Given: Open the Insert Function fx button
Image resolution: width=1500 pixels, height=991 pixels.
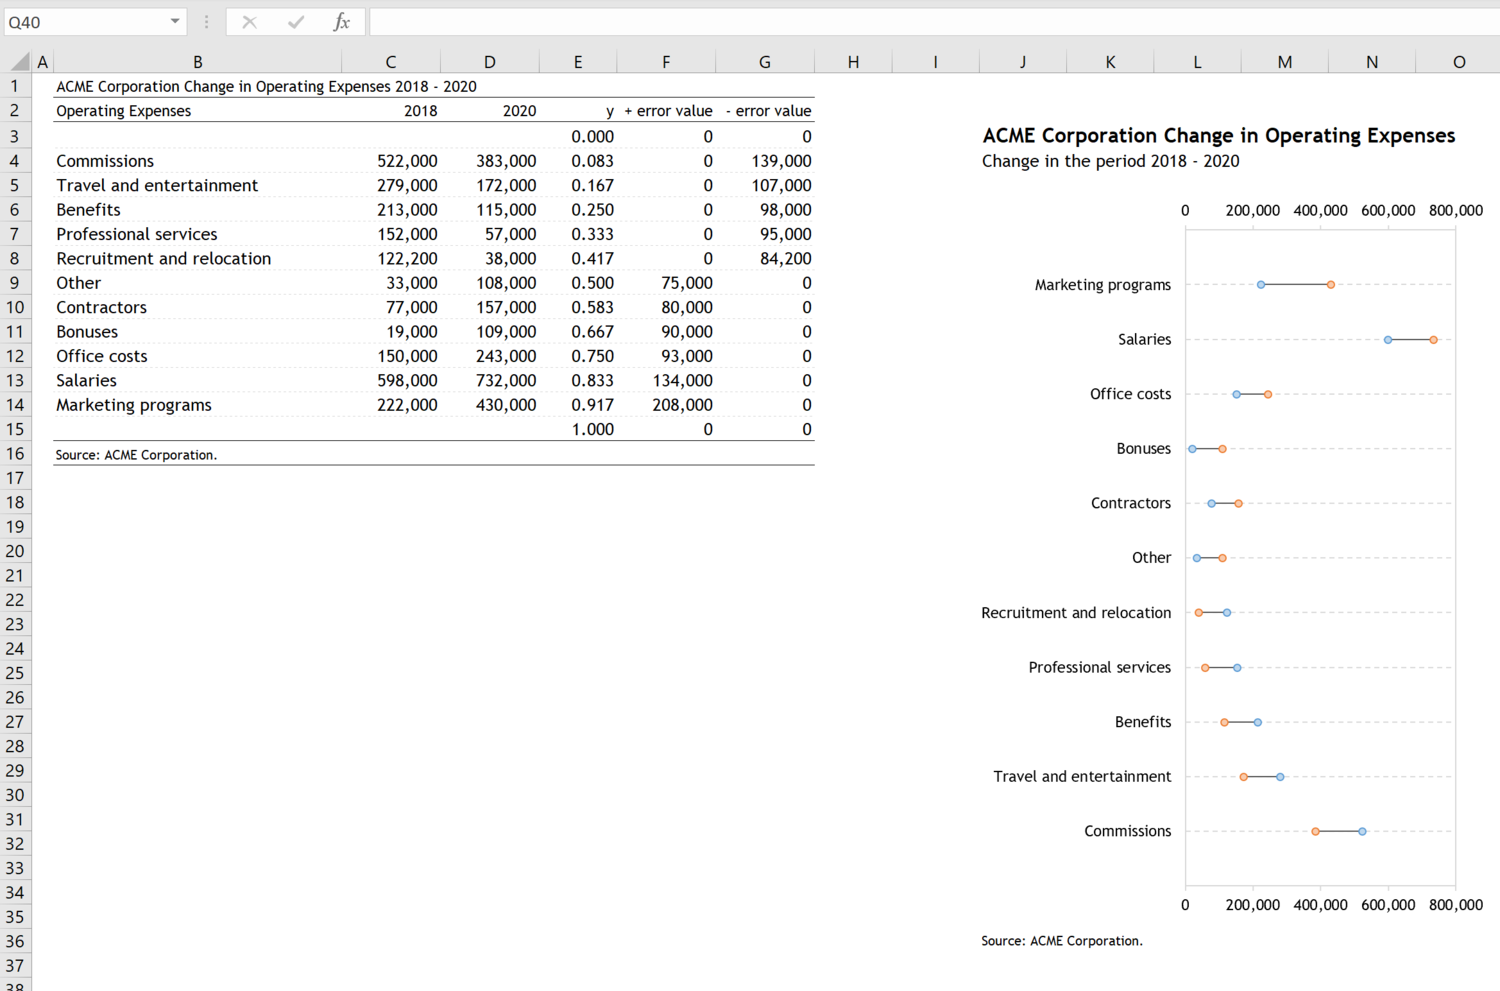Looking at the screenshot, I should pos(342,22).
